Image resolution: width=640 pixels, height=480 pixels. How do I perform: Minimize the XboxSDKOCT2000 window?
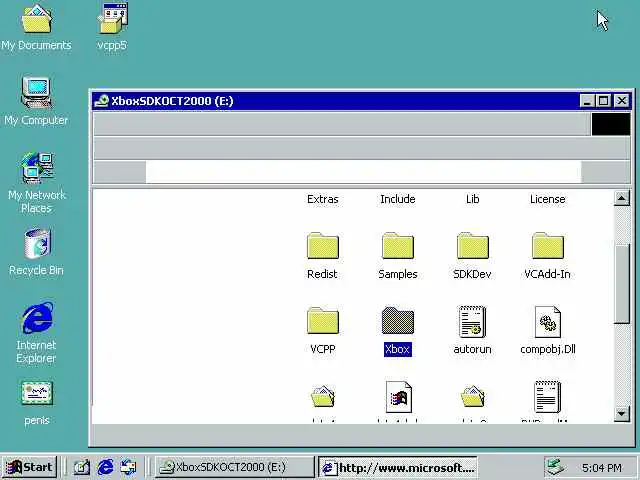pos(587,100)
